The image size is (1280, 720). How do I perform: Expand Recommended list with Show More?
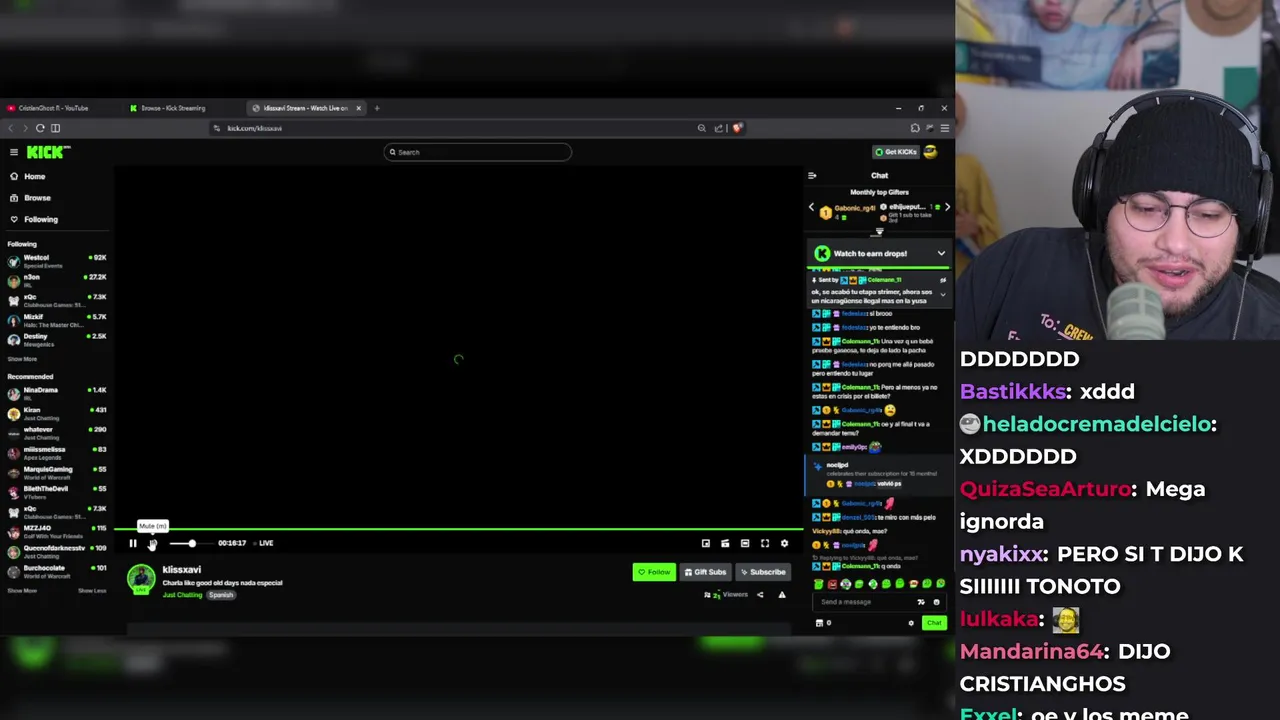22,591
